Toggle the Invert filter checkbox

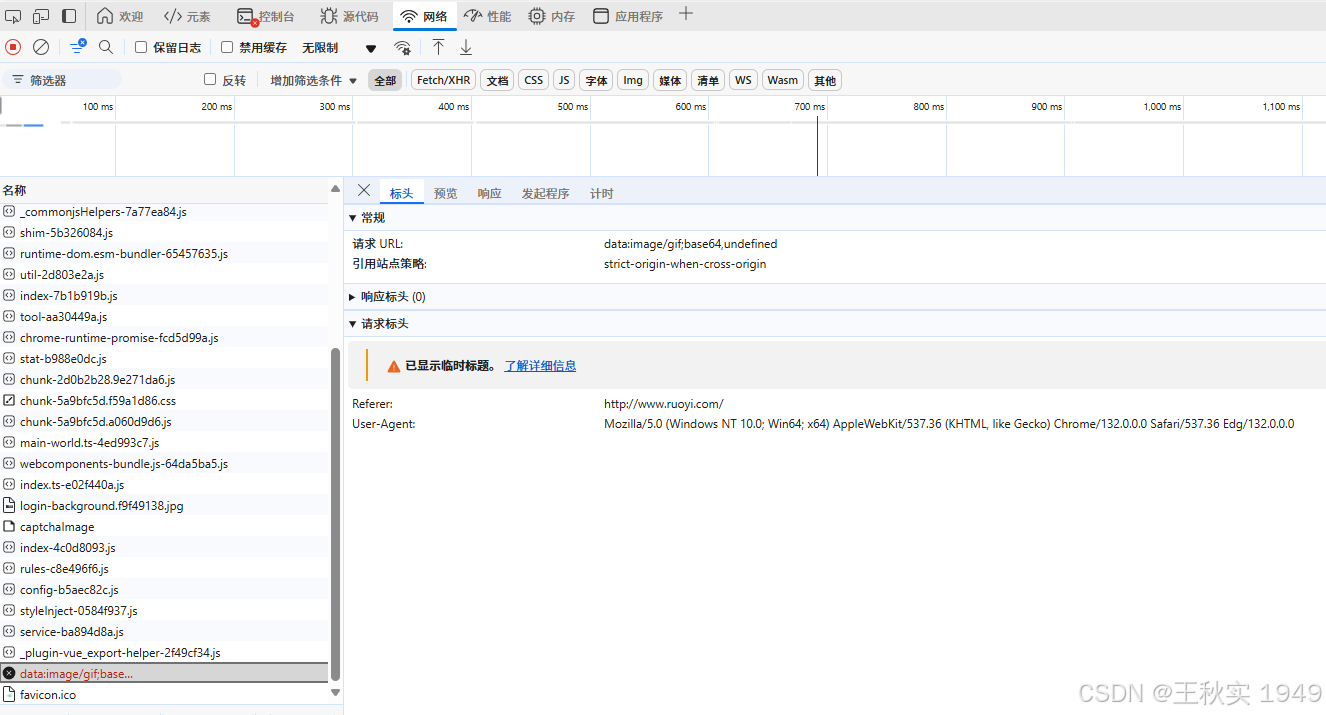click(210, 80)
